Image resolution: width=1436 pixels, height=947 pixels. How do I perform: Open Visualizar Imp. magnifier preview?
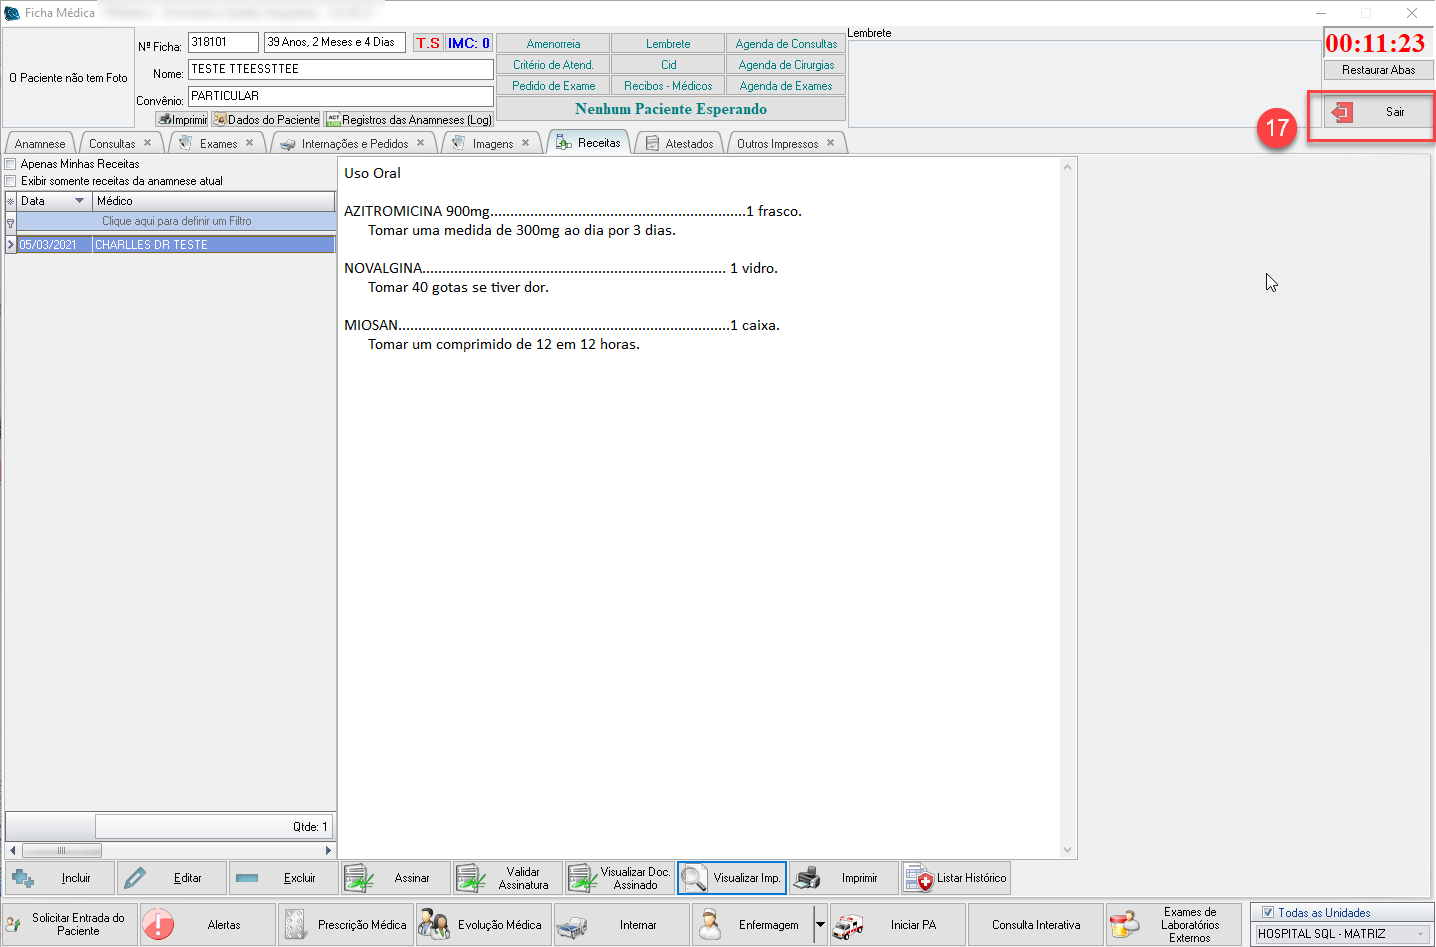(x=694, y=878)
